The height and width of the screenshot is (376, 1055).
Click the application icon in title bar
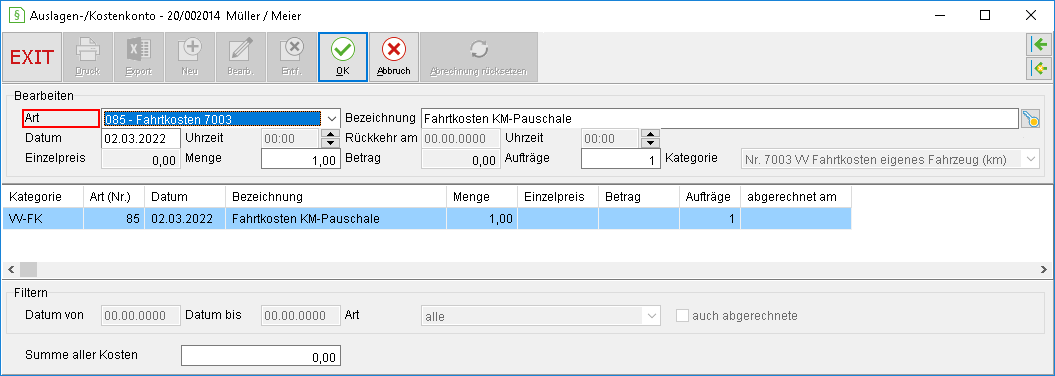tap(16, 15)
